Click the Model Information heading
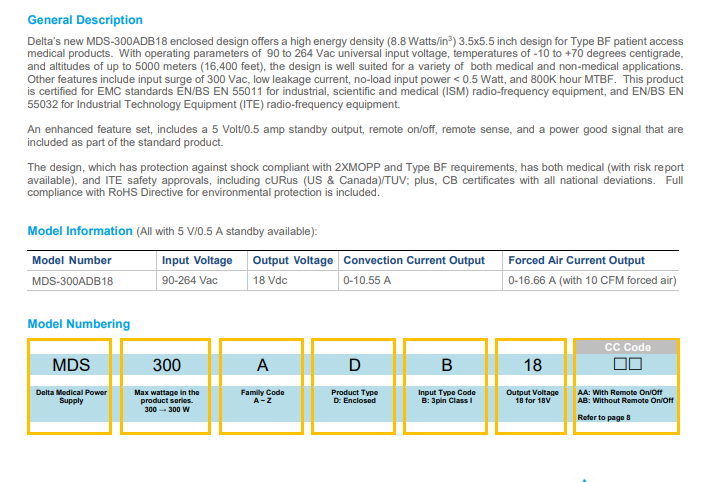Screen dimensions: 703x482 click(80, 231)
